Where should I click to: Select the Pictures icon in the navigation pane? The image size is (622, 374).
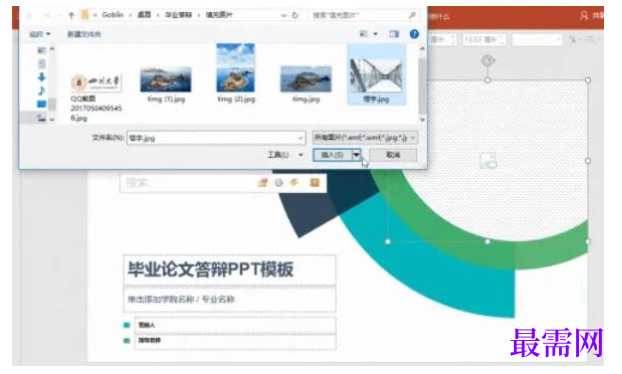click(42, 50)
